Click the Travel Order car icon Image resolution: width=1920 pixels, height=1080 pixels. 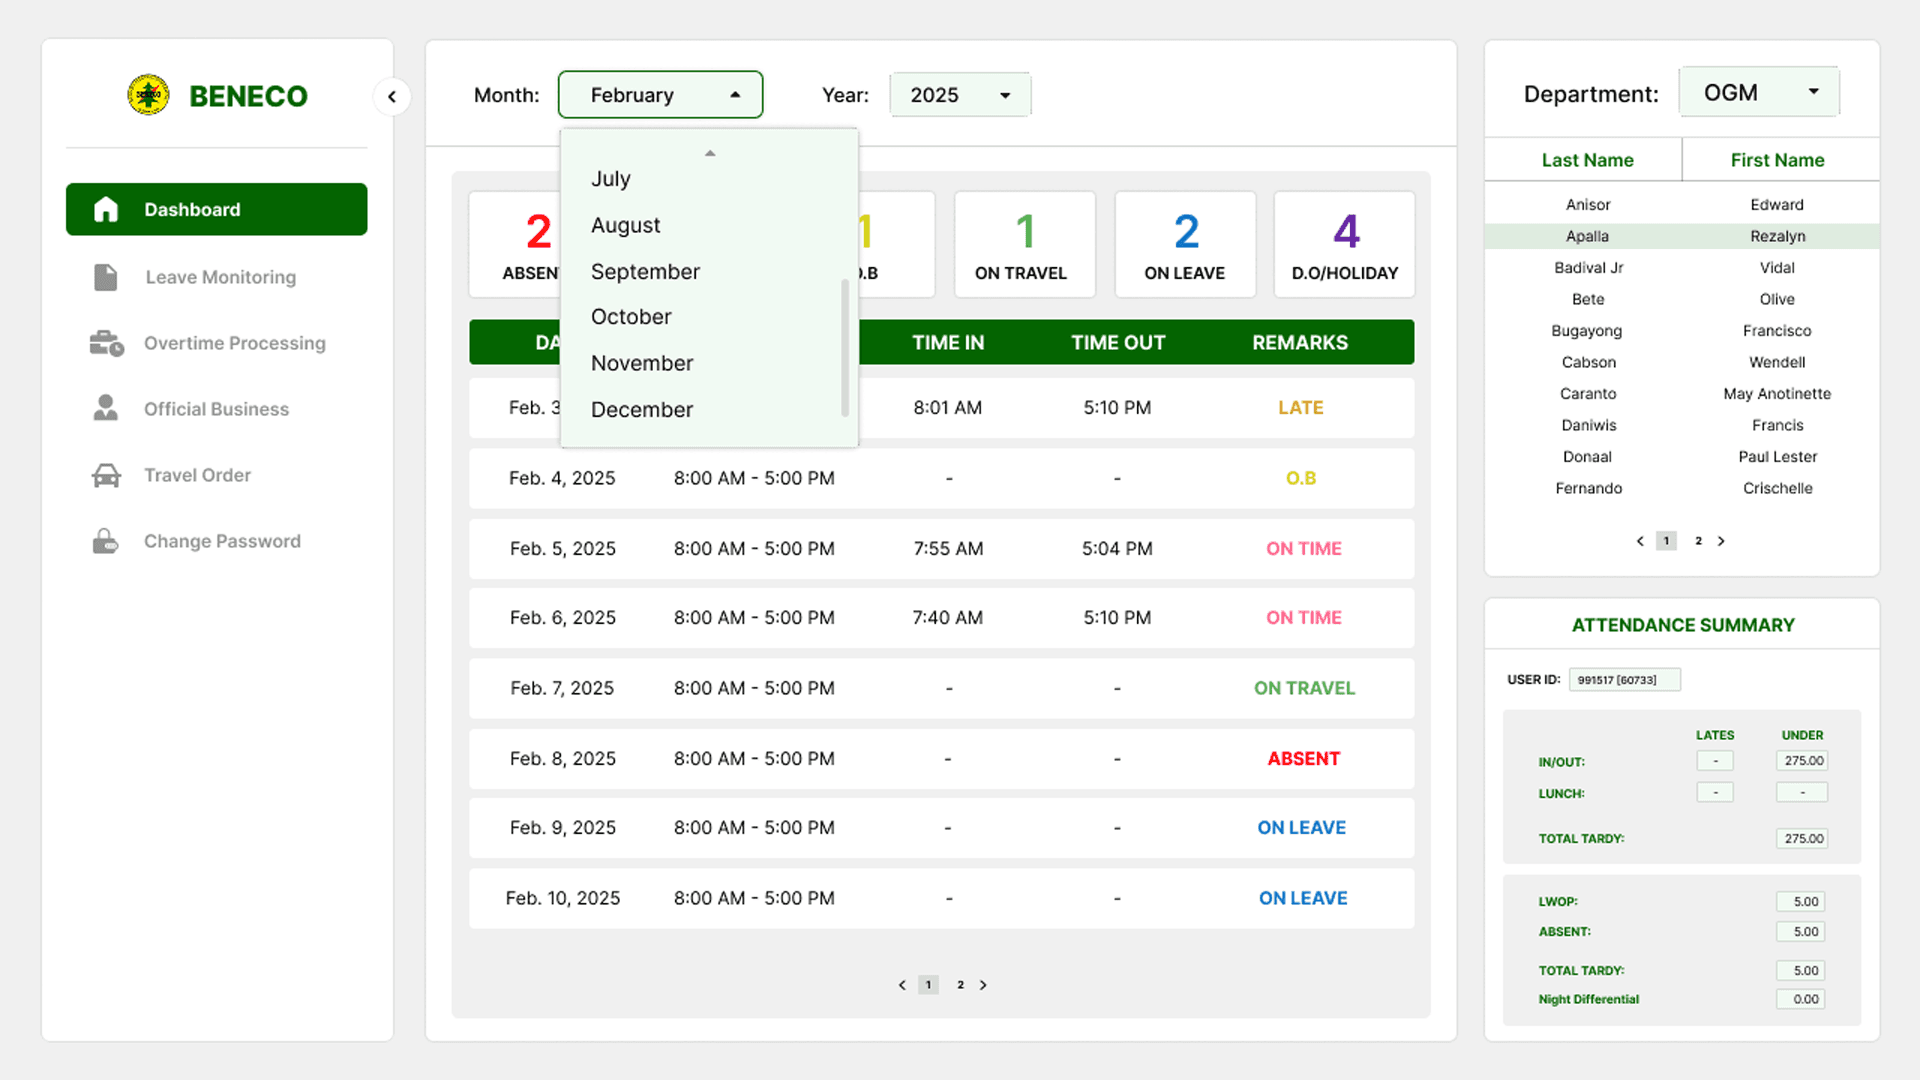106,475
